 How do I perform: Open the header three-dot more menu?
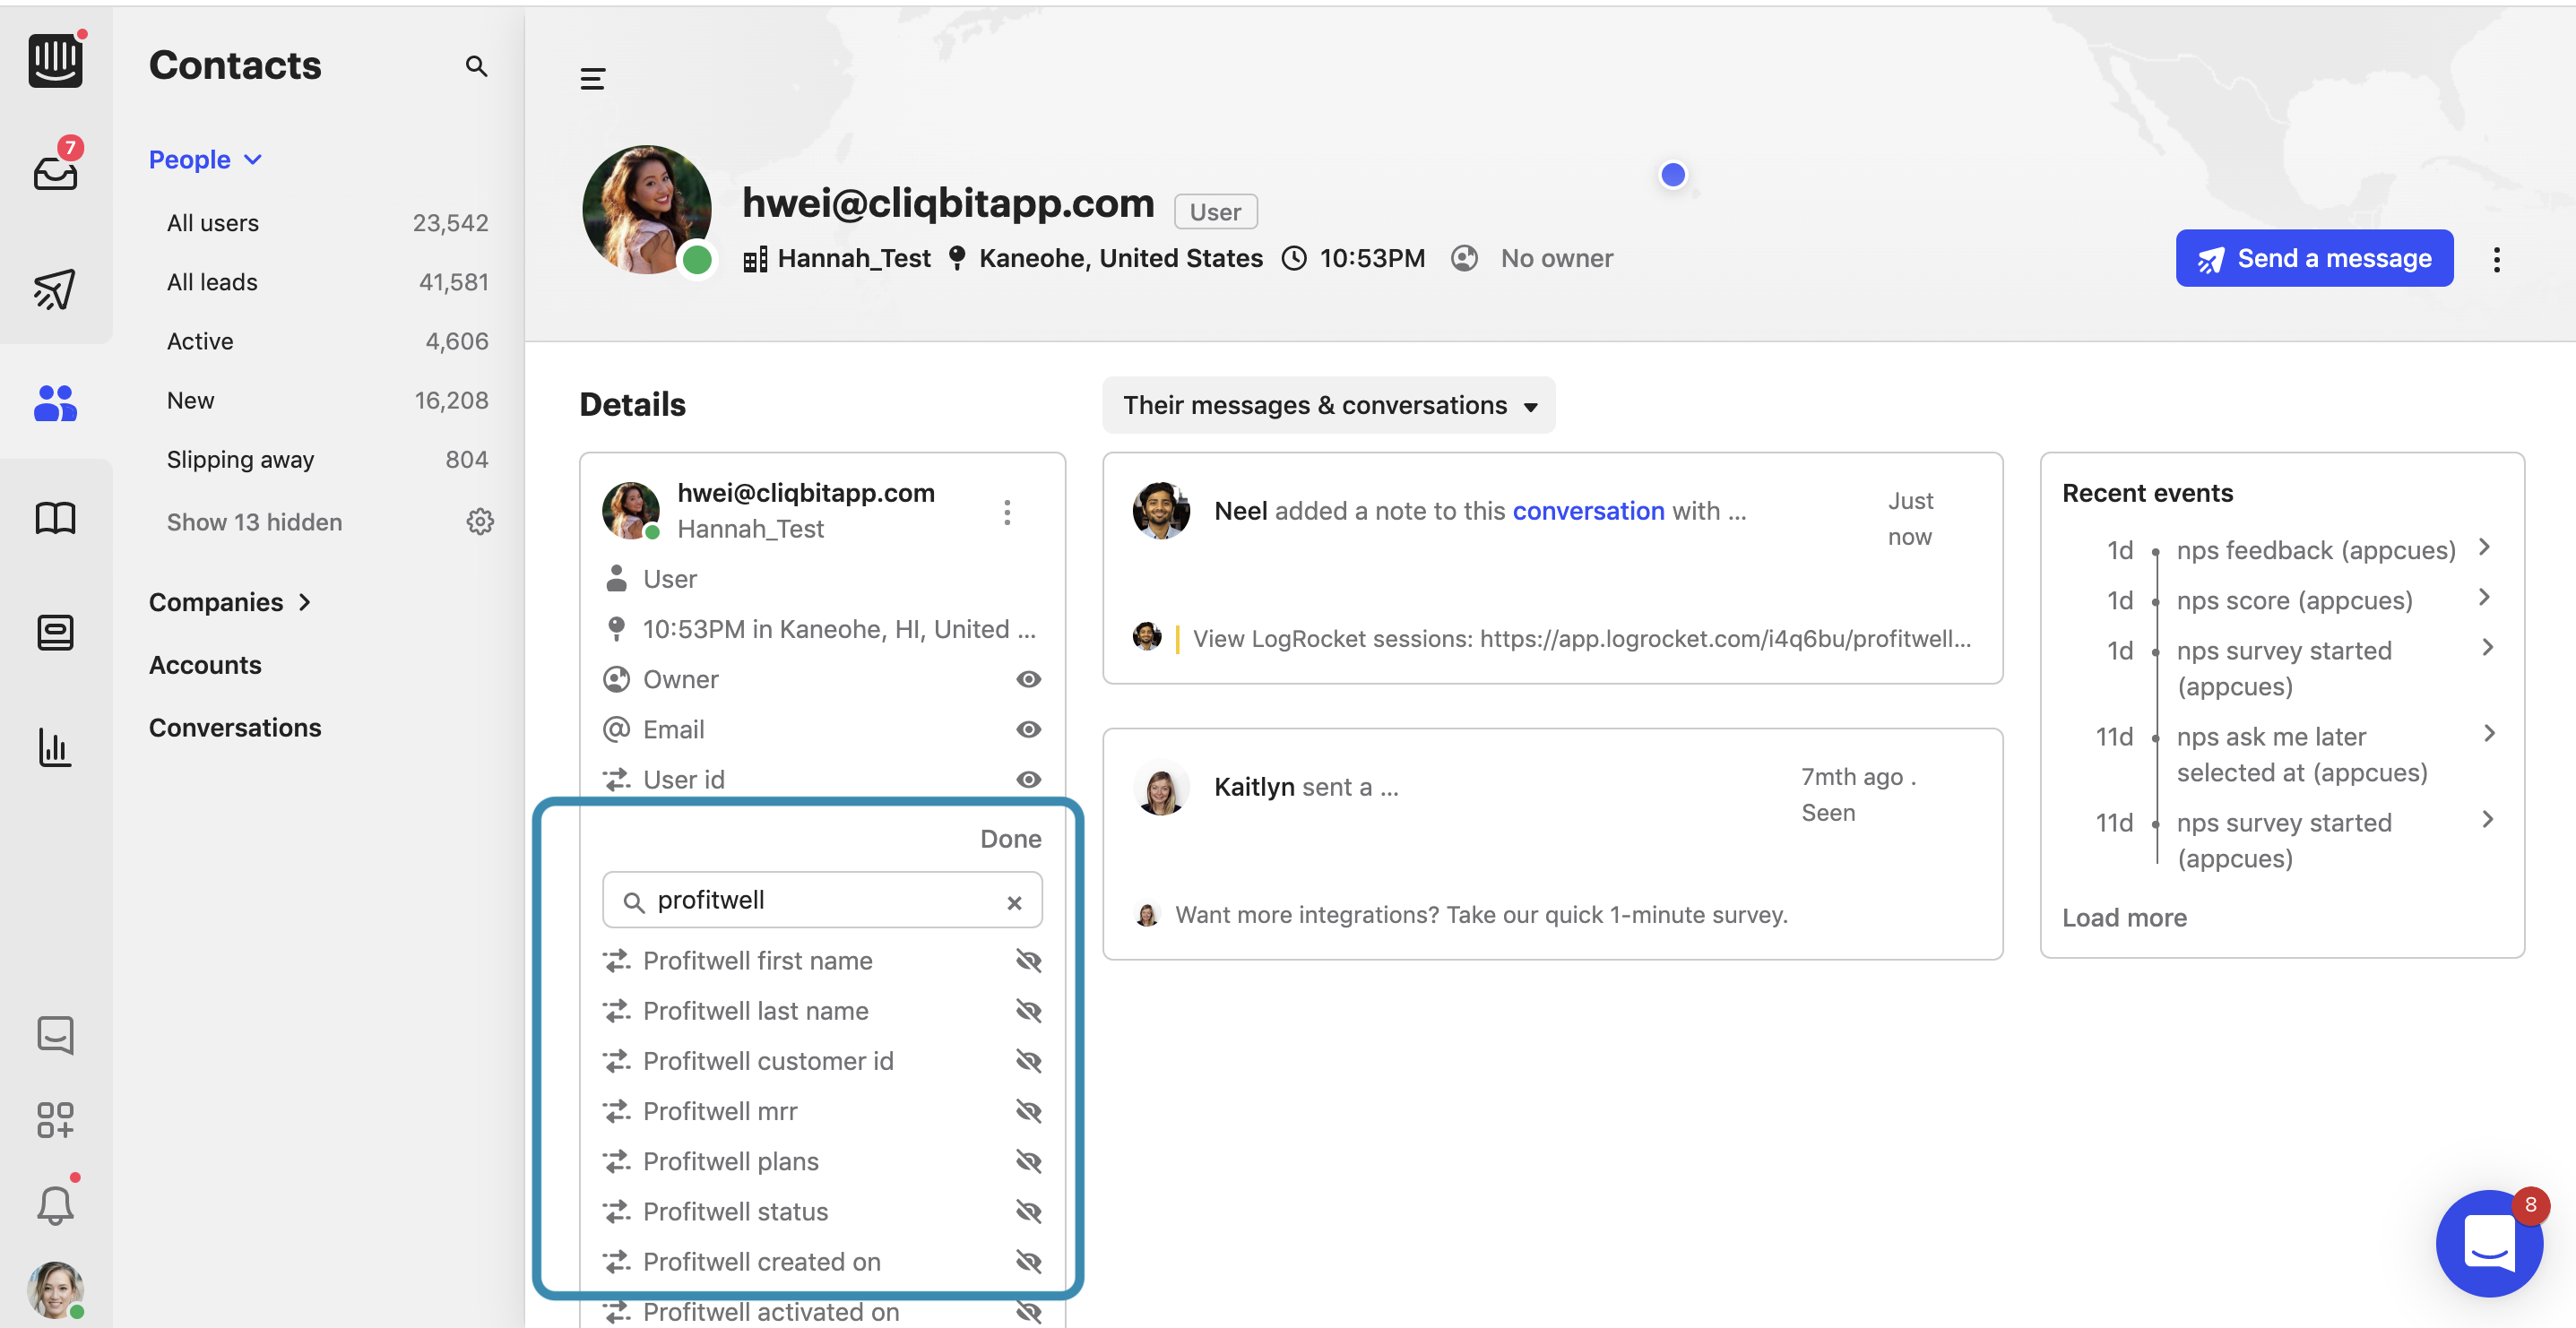coord(2496,259)
